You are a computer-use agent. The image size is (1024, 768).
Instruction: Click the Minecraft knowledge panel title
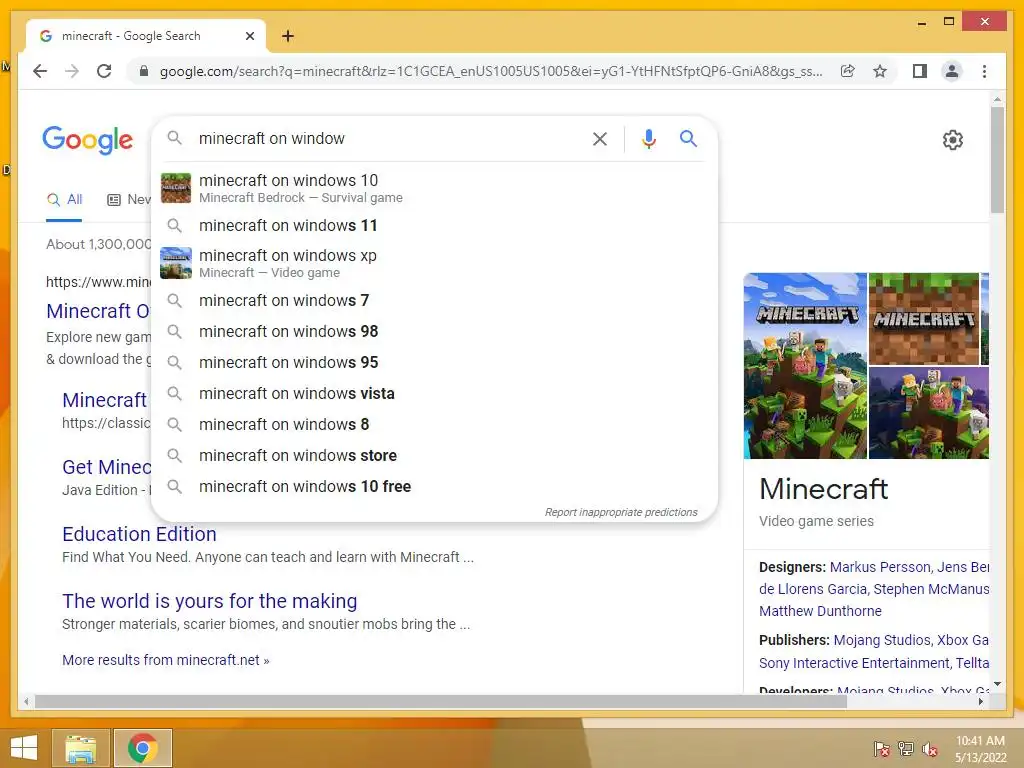824,488
